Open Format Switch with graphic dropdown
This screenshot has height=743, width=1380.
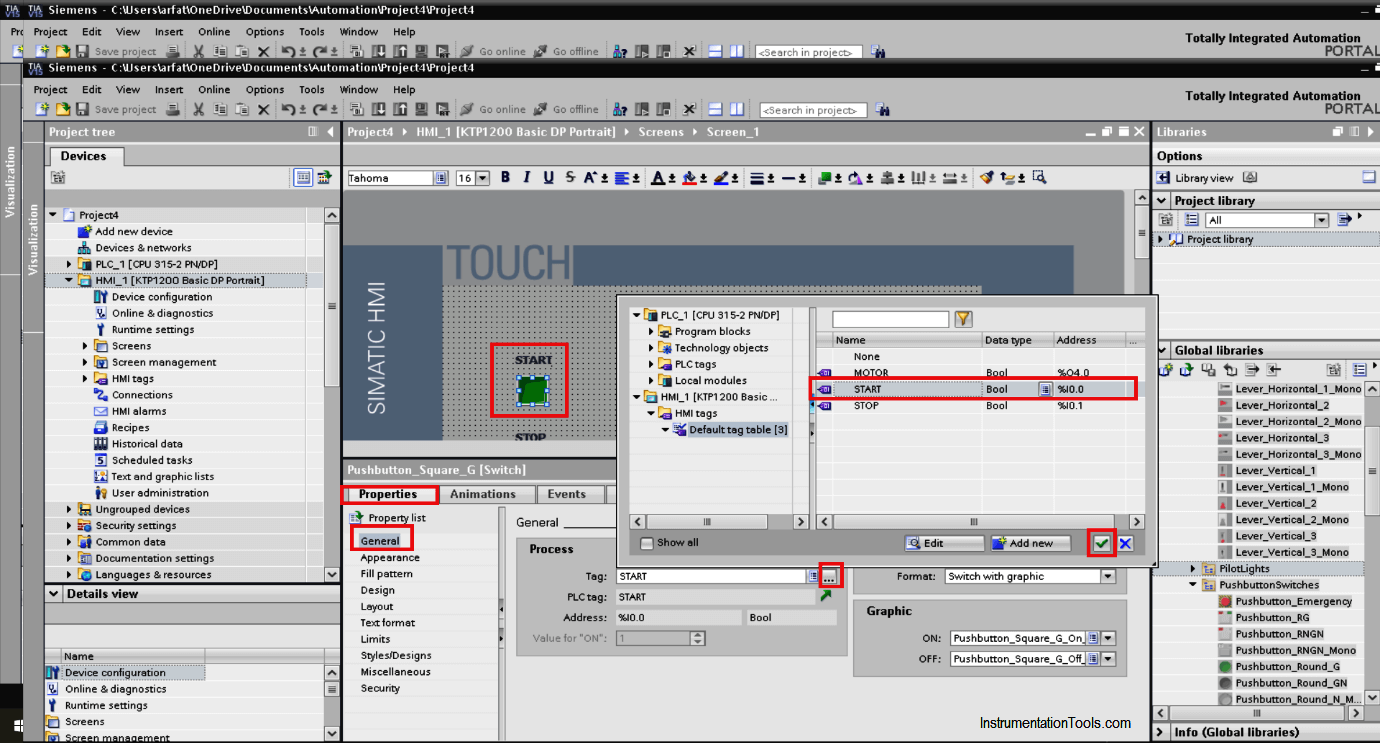[1107, 577]
